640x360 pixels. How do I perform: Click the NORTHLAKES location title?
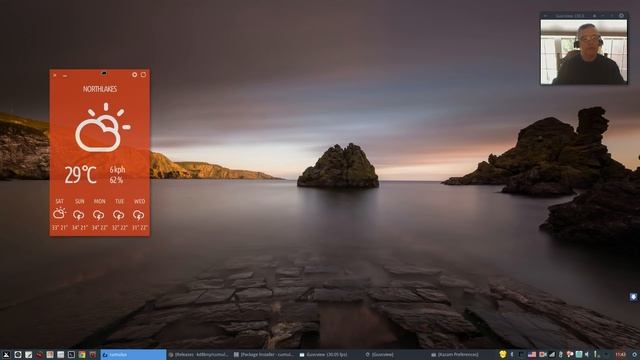[x=100, y=89]
